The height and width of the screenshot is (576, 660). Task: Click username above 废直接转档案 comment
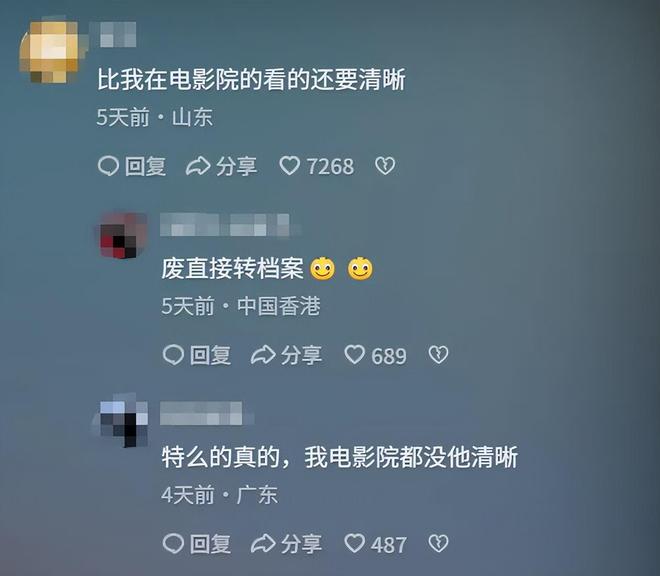[x=225, y=224]
